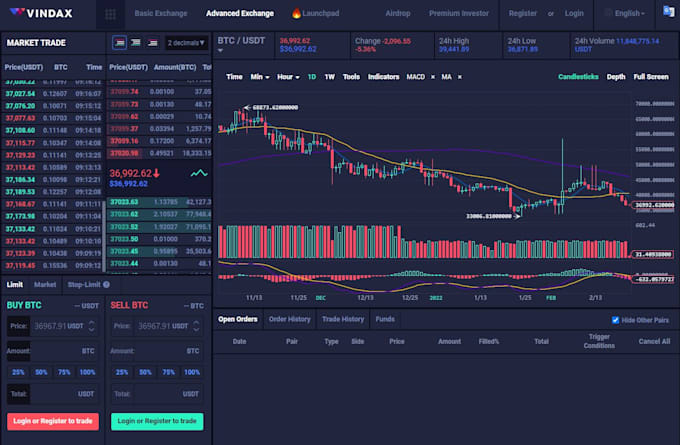This screenshot has height=445, width=680.
Task: Switch chart to Depth view
Action: tap(616, 77)
